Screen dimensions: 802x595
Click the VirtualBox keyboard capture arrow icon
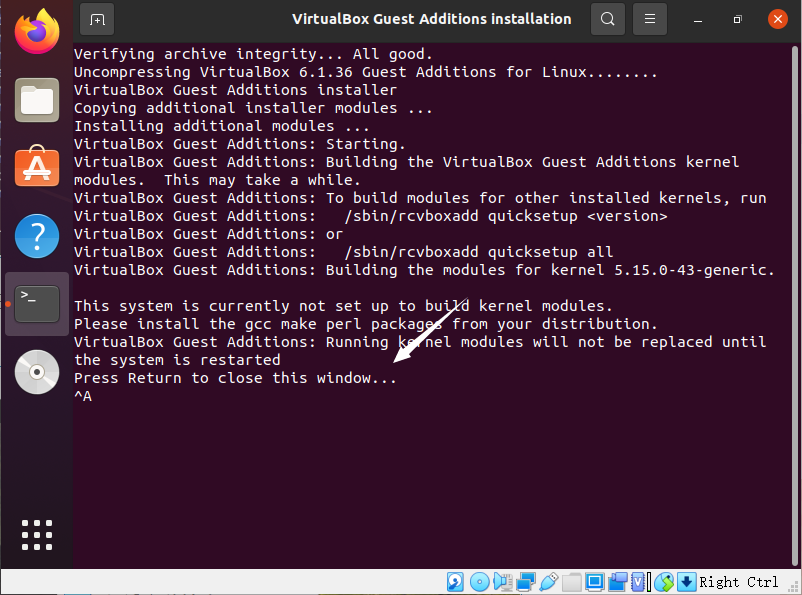[687, 582]
